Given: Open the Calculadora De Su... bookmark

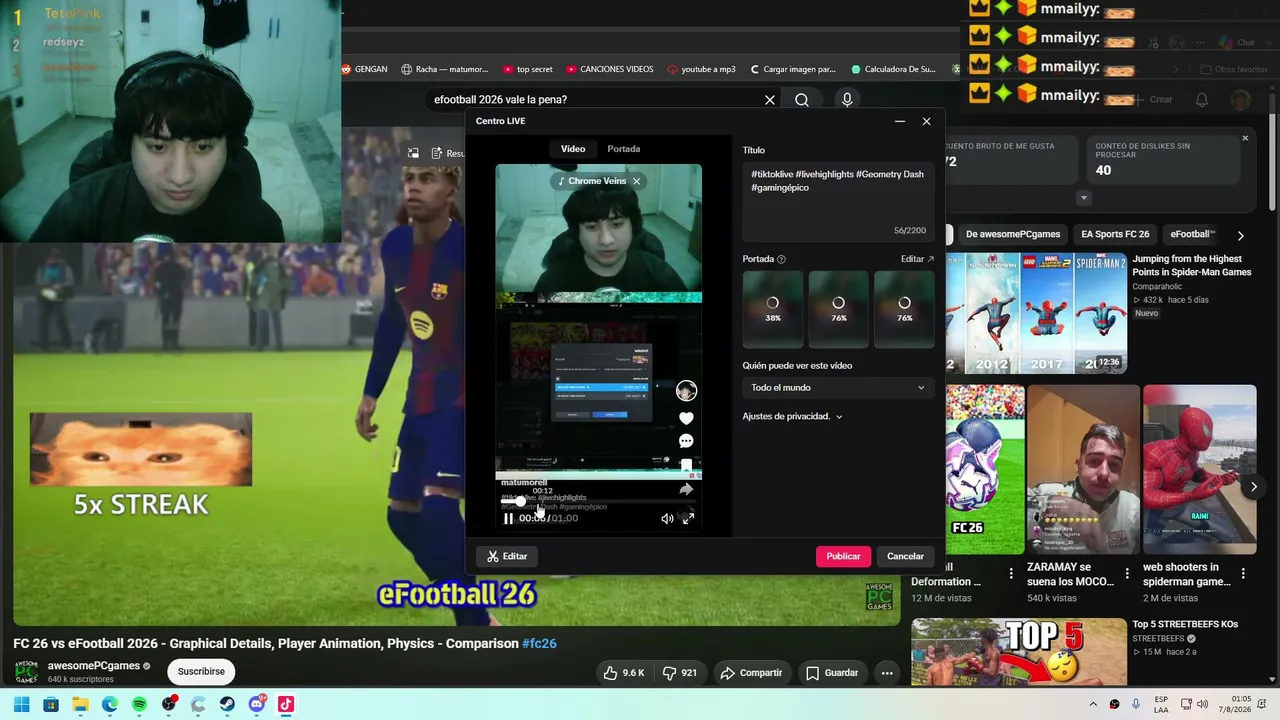Looking at the screenshot, I should 893,69.
